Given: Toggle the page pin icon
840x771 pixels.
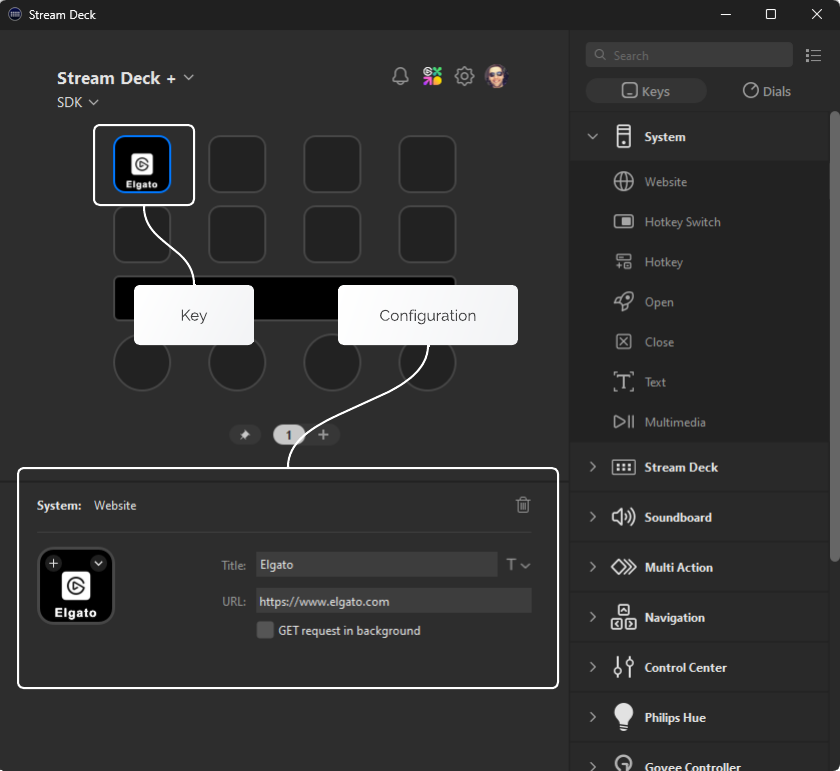Looking at the screenshot, I should click(x=245, y=434).
